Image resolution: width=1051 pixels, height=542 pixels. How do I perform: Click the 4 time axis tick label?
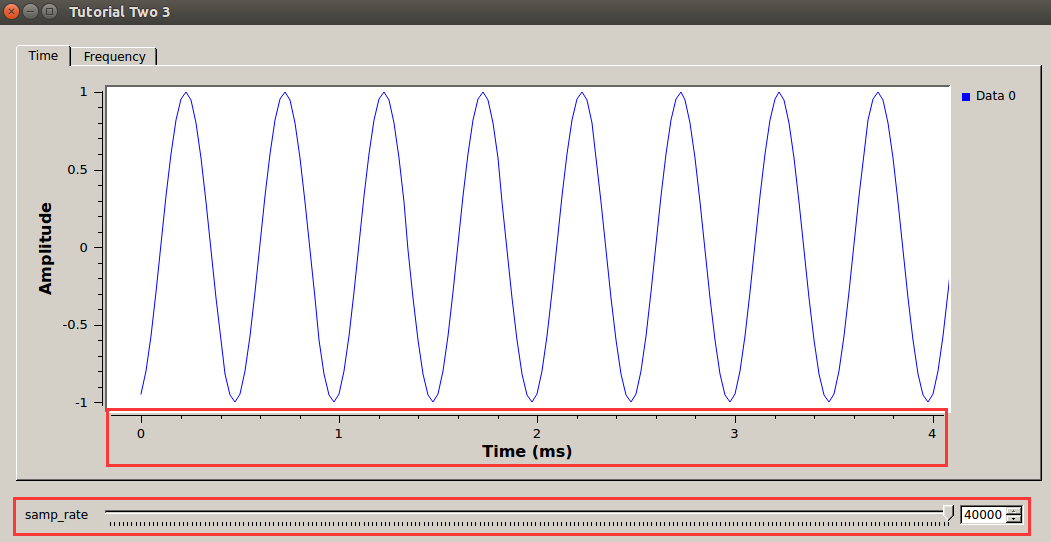(932, 433)
